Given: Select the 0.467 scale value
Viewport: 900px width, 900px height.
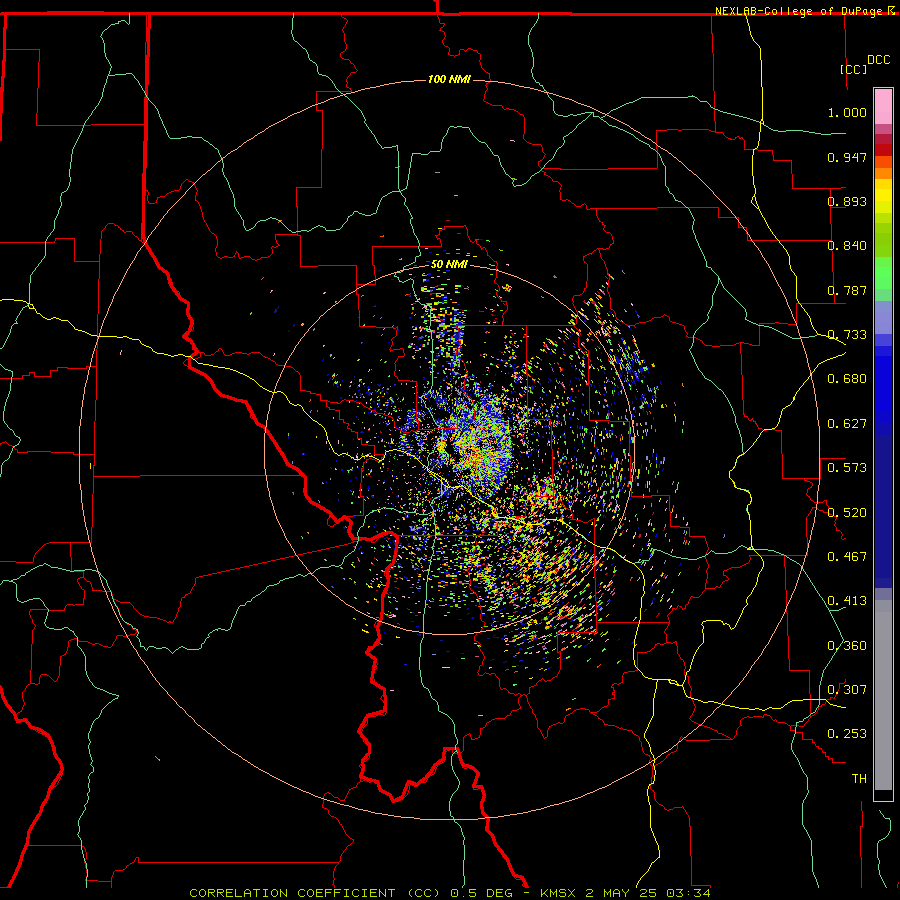Looking at the screenshot, I should pos(847,557).
